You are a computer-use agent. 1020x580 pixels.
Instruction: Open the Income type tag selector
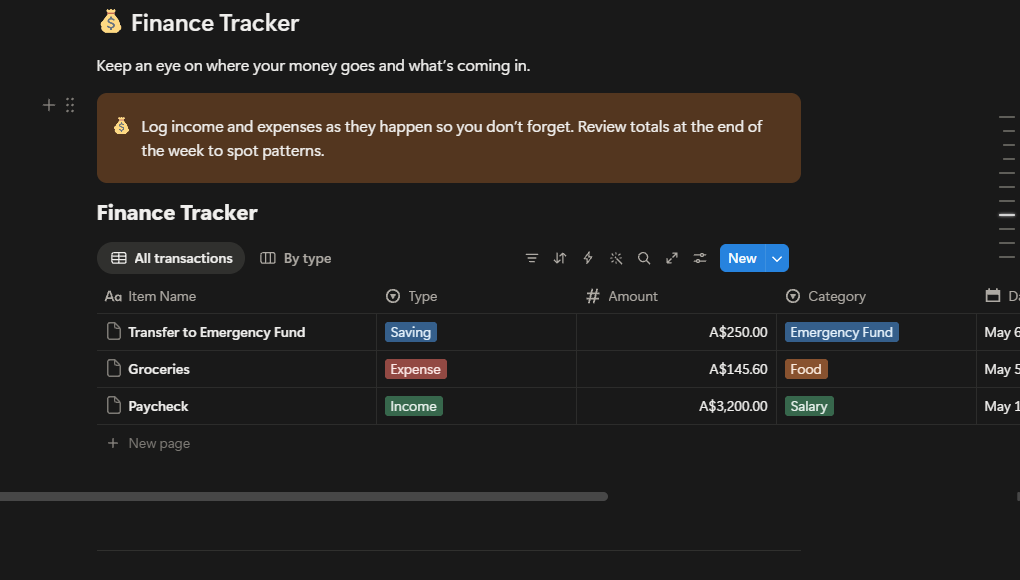coord(414,406)
